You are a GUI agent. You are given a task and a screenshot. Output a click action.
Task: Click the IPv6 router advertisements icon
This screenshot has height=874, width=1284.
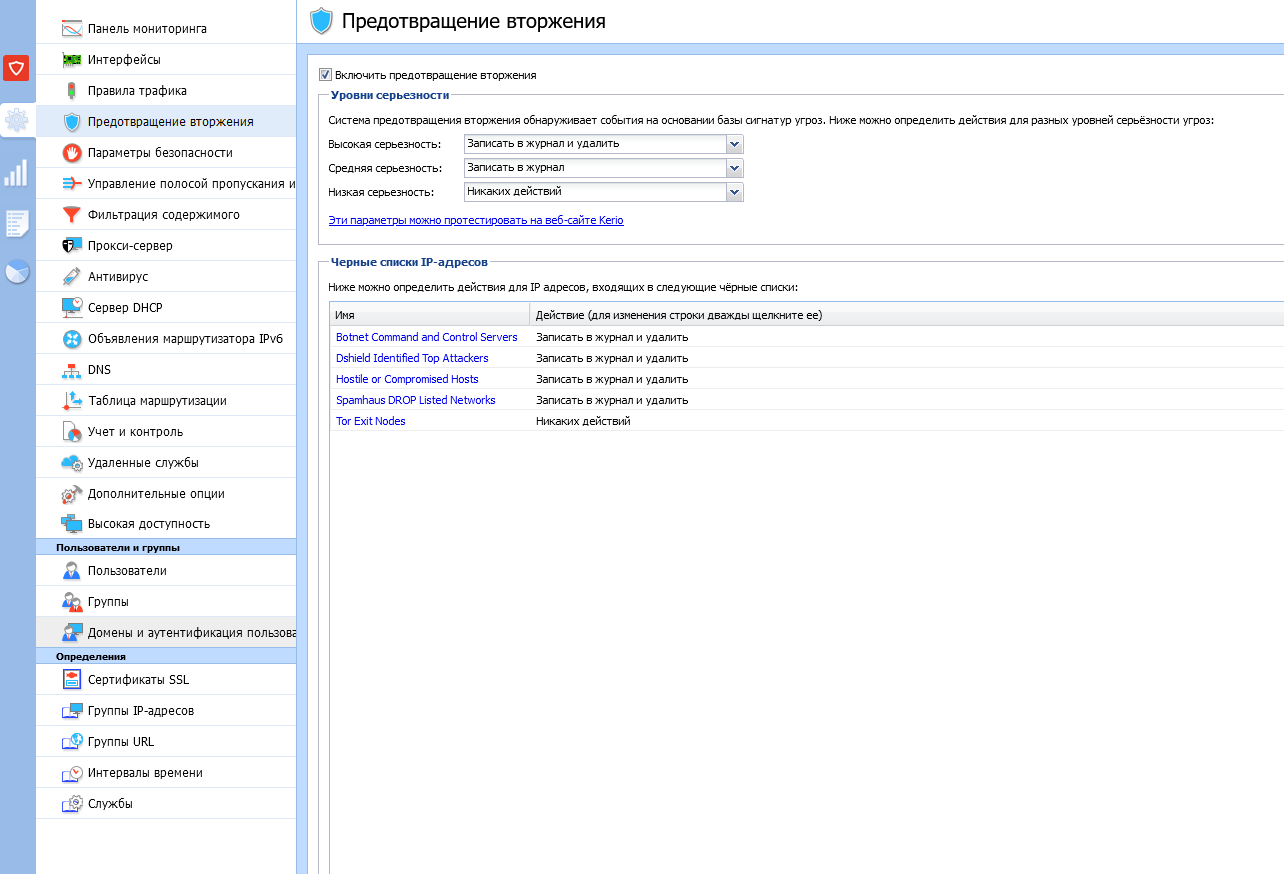pos(72,338)
